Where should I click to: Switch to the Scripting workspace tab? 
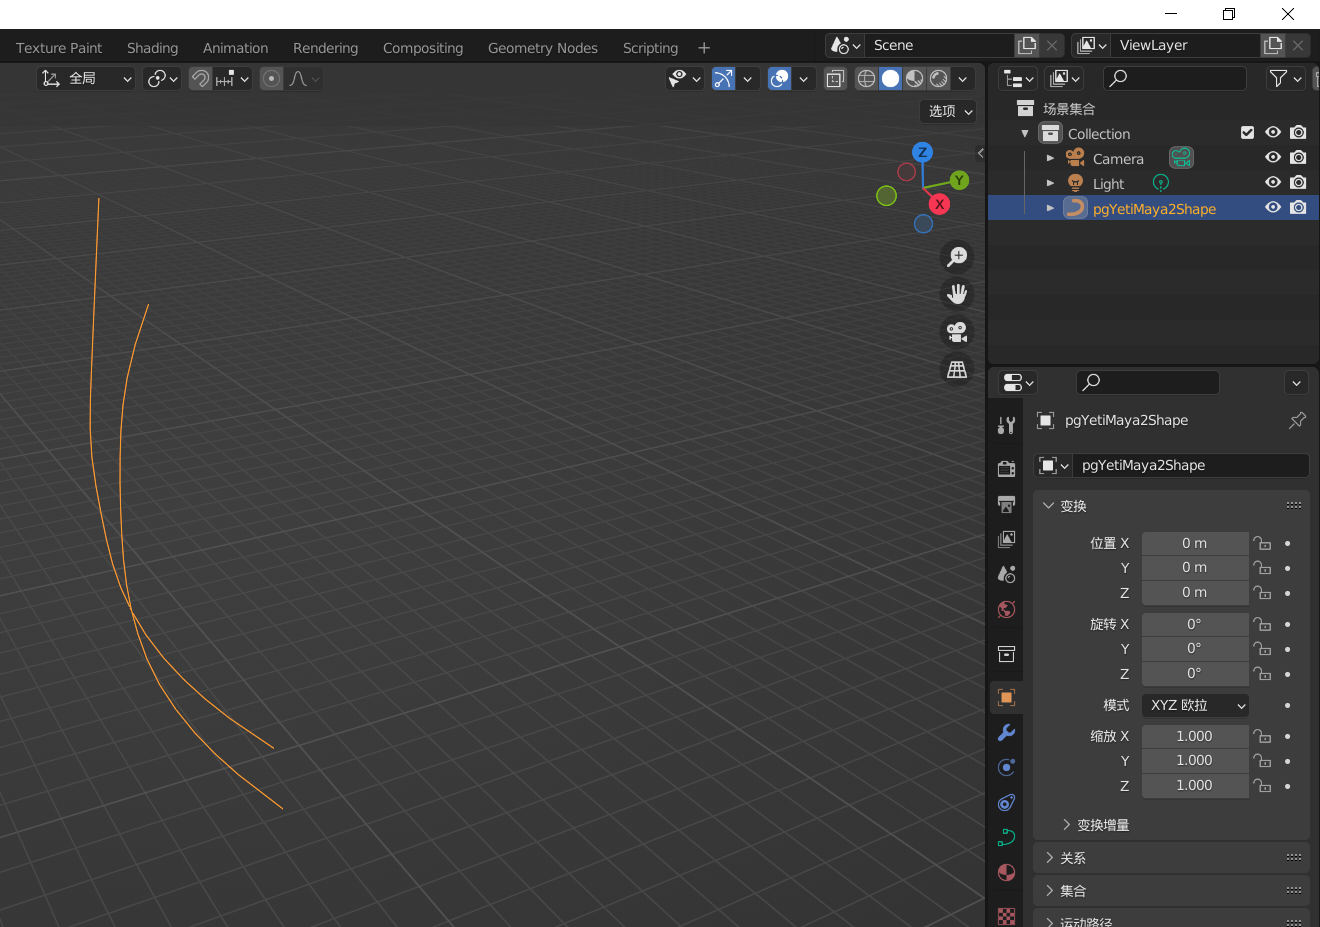click(650, 48)
